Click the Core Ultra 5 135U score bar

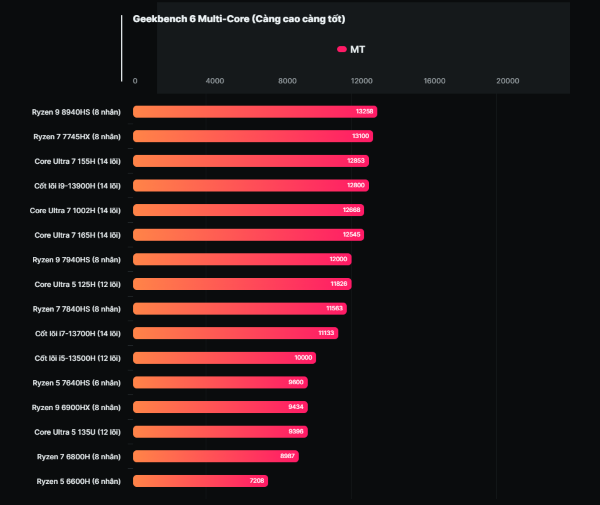pos(220,432)
